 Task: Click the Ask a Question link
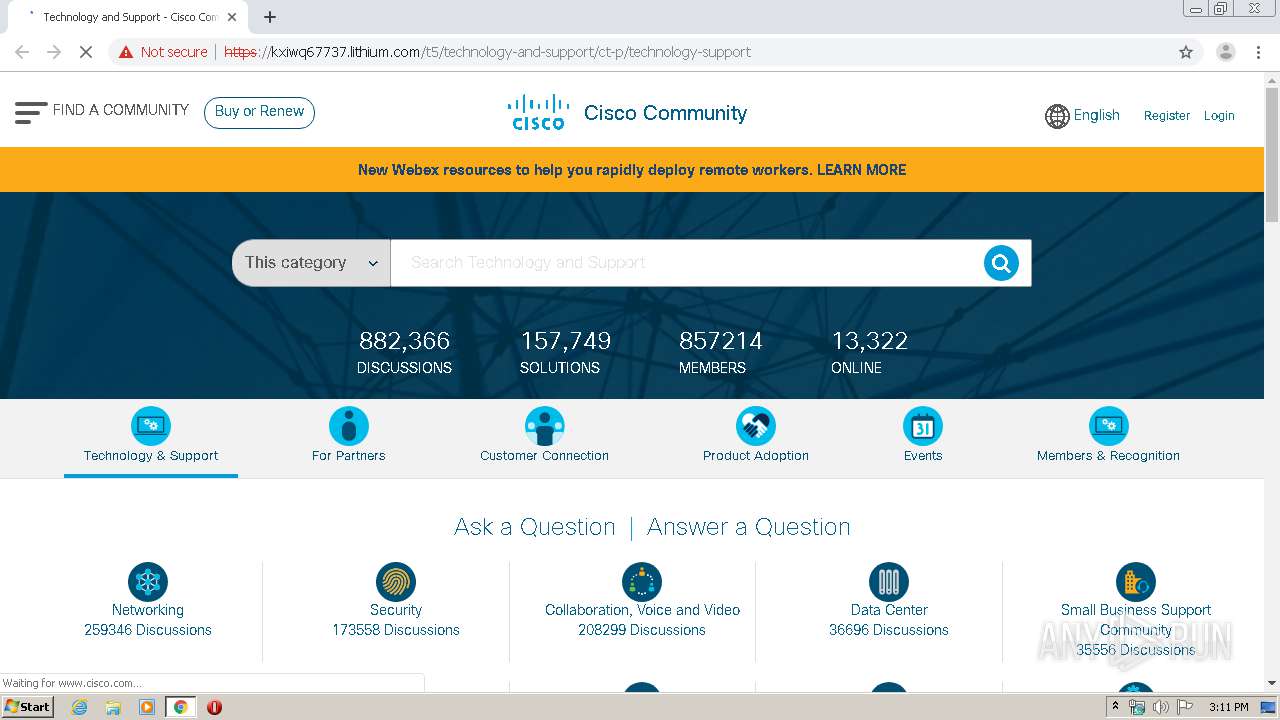coord(535,527)
